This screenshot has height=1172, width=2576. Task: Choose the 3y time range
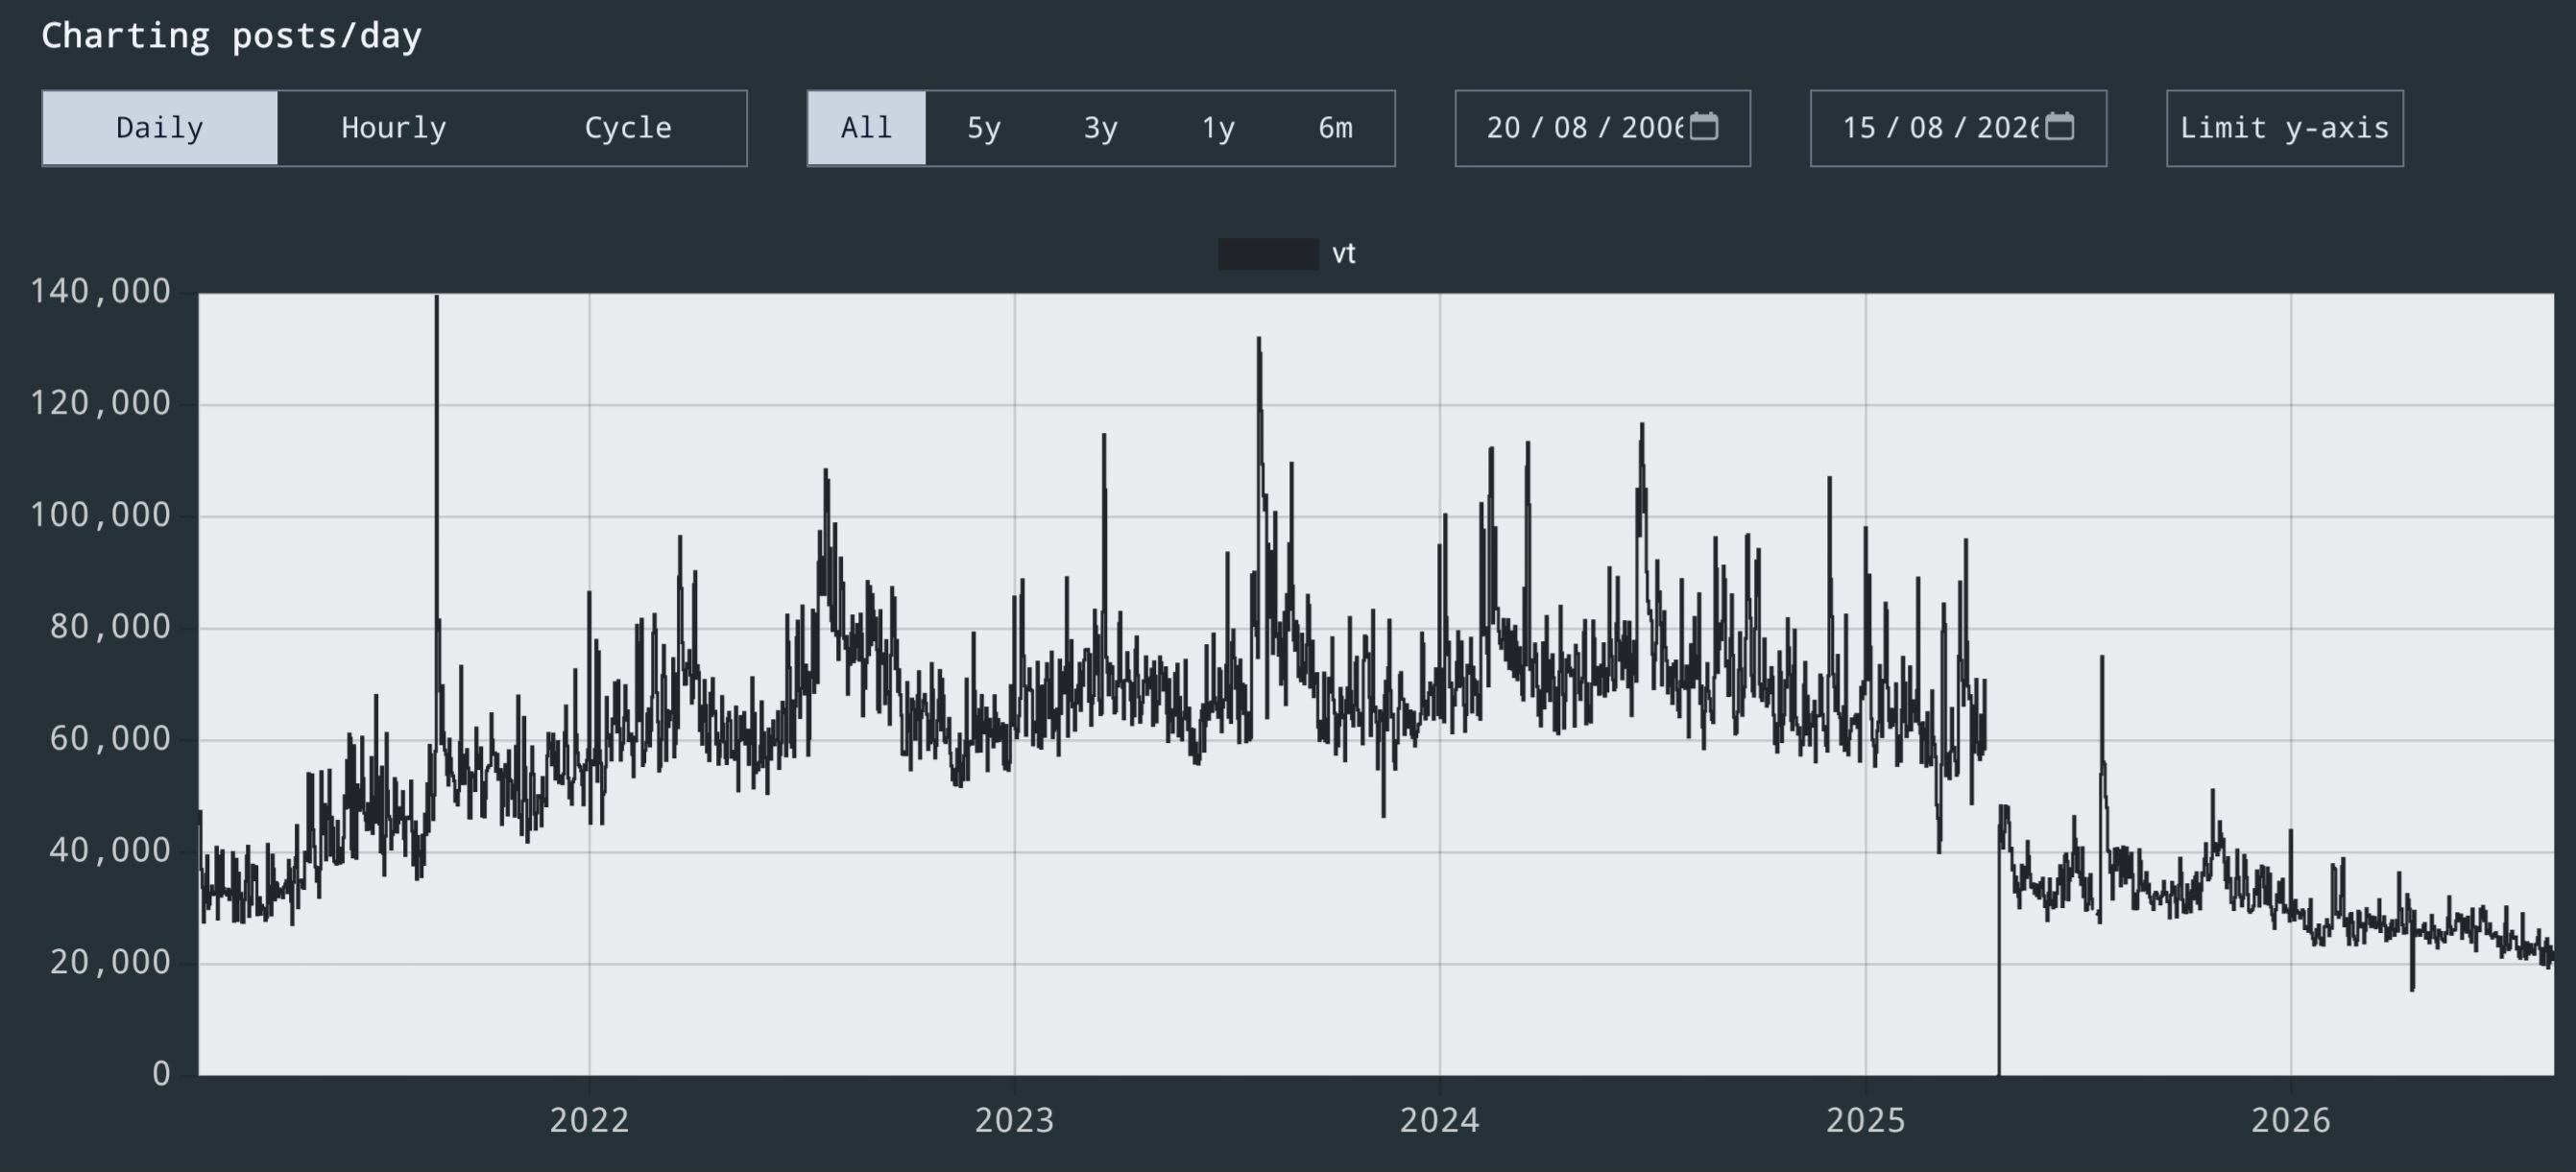(x=1101, y=128)
